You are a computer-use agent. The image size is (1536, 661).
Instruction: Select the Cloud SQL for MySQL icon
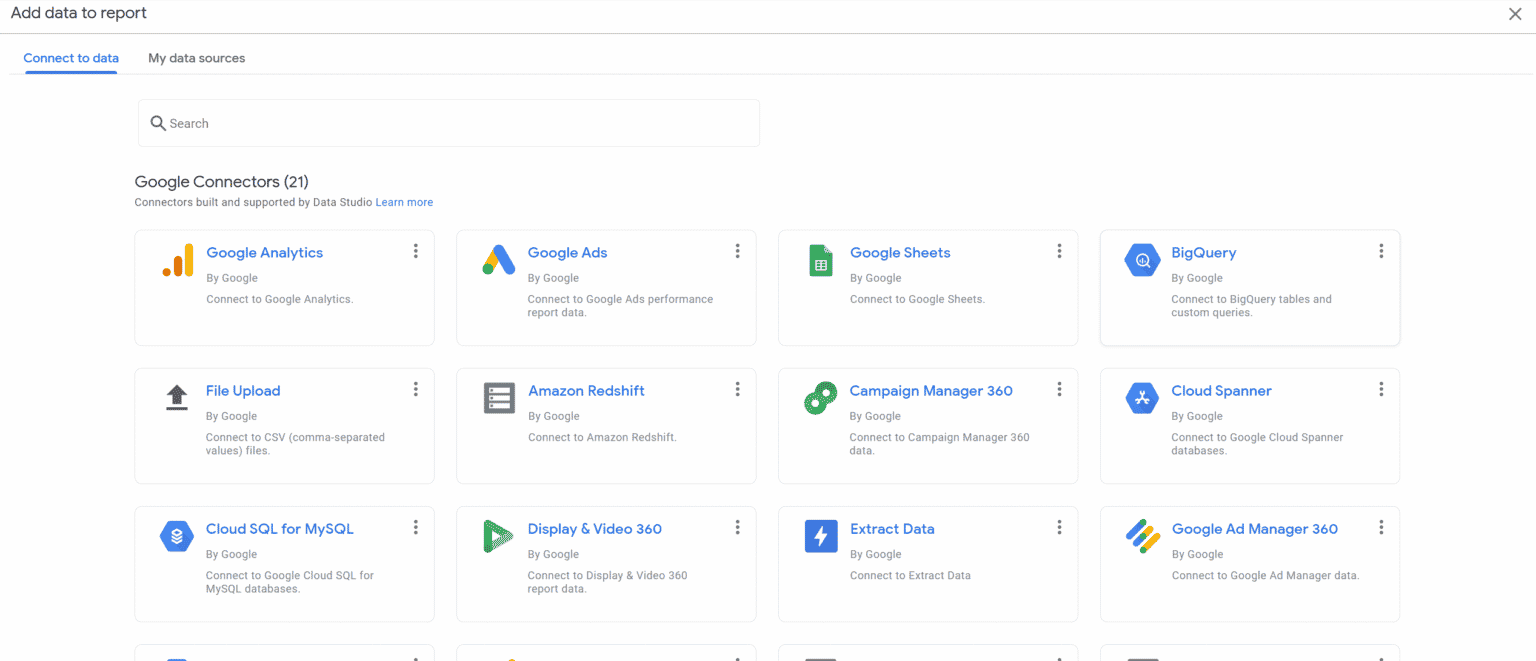pos(177,535)
